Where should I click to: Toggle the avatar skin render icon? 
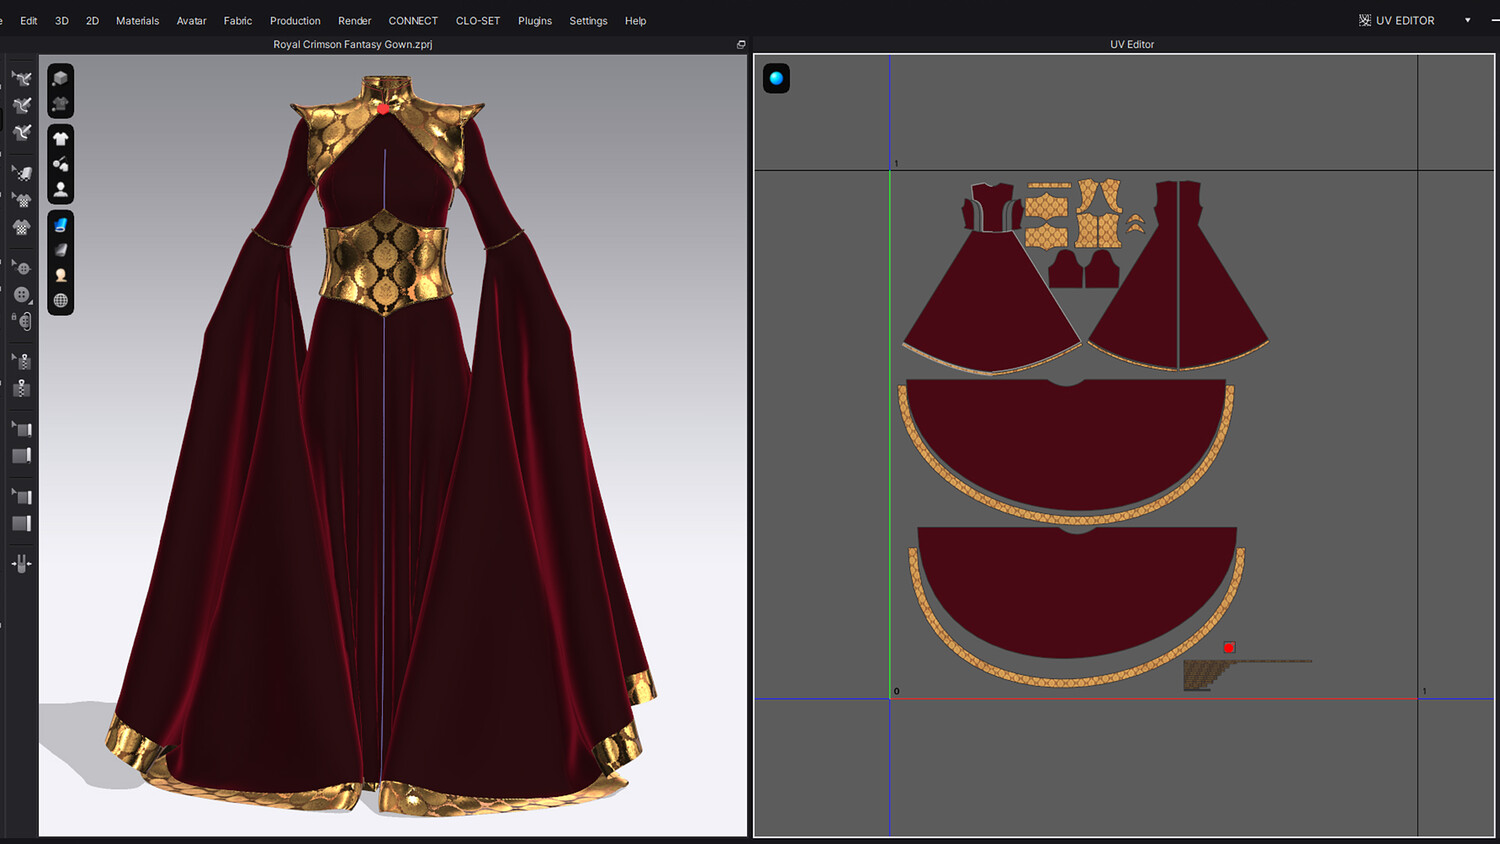tap(61, 275)
